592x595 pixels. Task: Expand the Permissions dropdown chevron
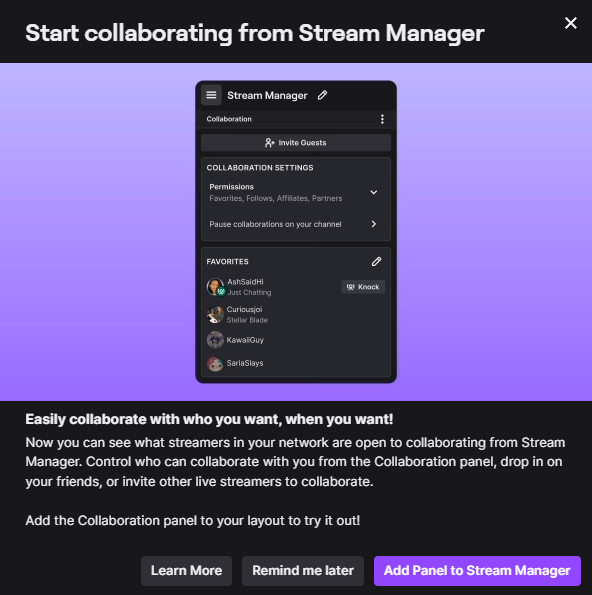[x=373, y=192]
